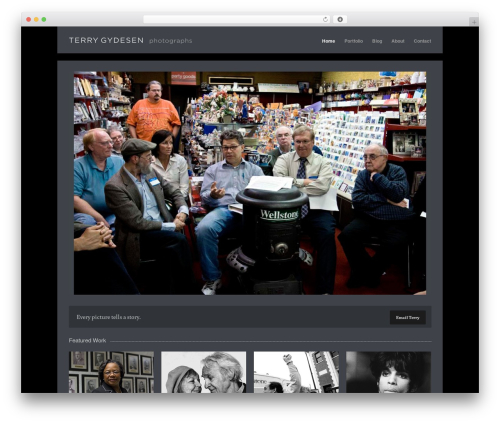The image size is (500, 423).
Task: Click the Terry Gydesen site title
Action: point(106,40)
